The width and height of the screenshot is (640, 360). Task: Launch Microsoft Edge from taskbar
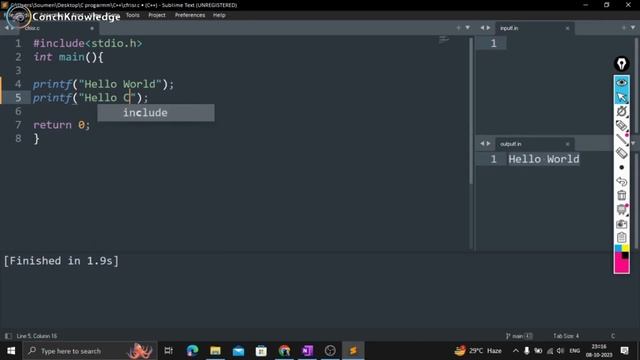(x=192, y=351)
